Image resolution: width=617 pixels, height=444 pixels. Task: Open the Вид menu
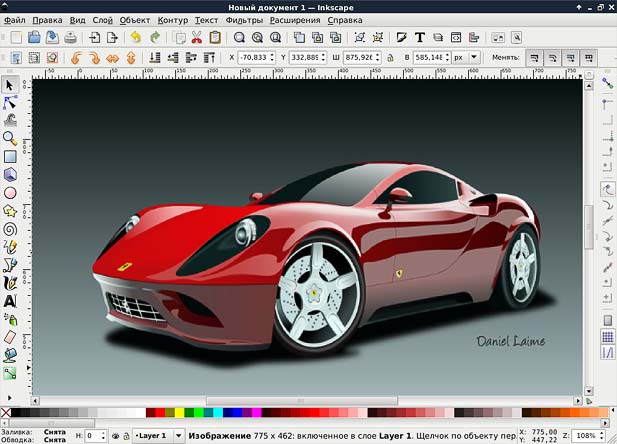(x=78, y=20)
